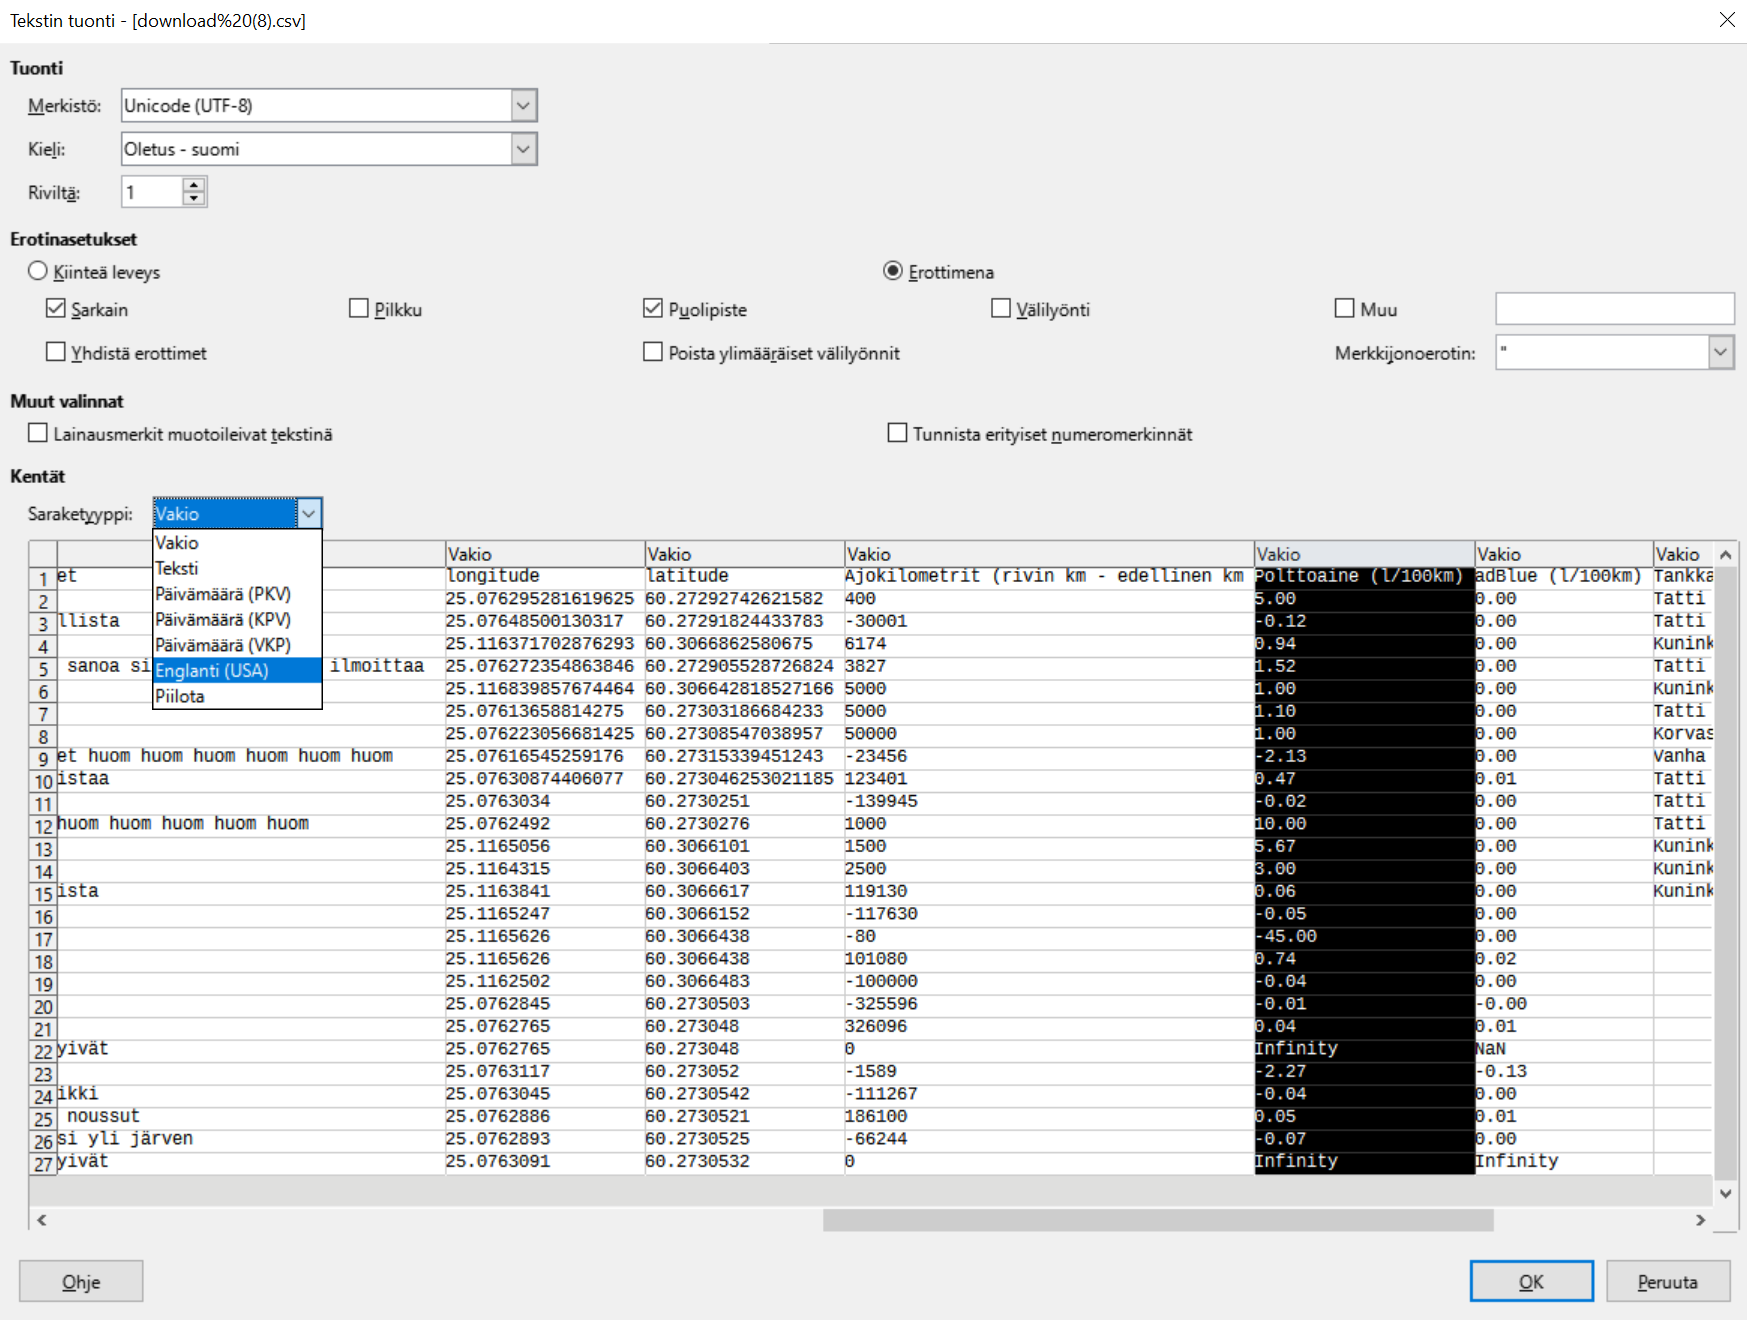This screenshot has width=1747, height=1320.
Task: Close the Tekstin tuonti dialog
Action: point(1727,20)
